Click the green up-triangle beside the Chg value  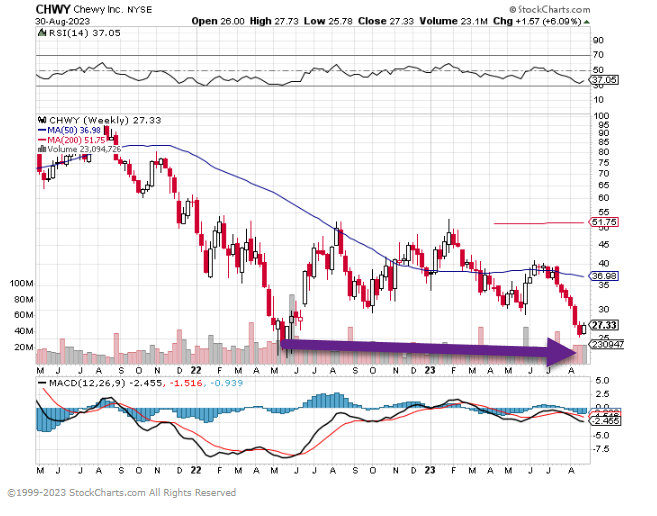[x=587, y=22]
